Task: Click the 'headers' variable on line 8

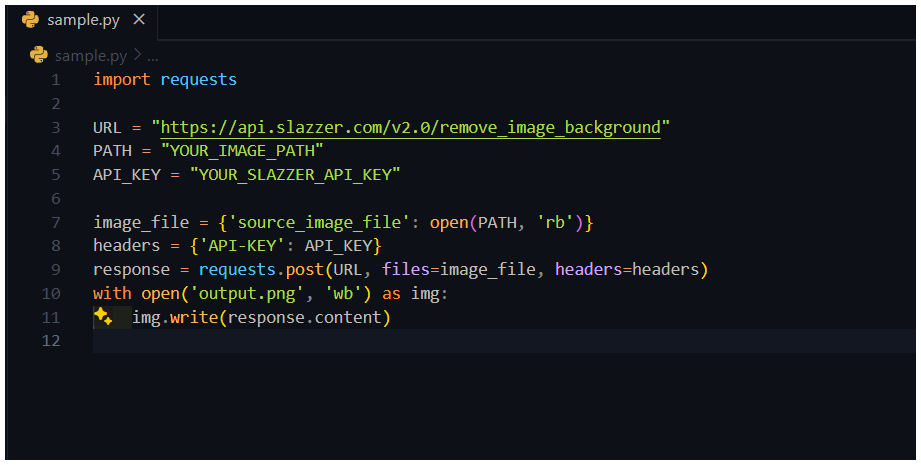Action: click(126, 245)
